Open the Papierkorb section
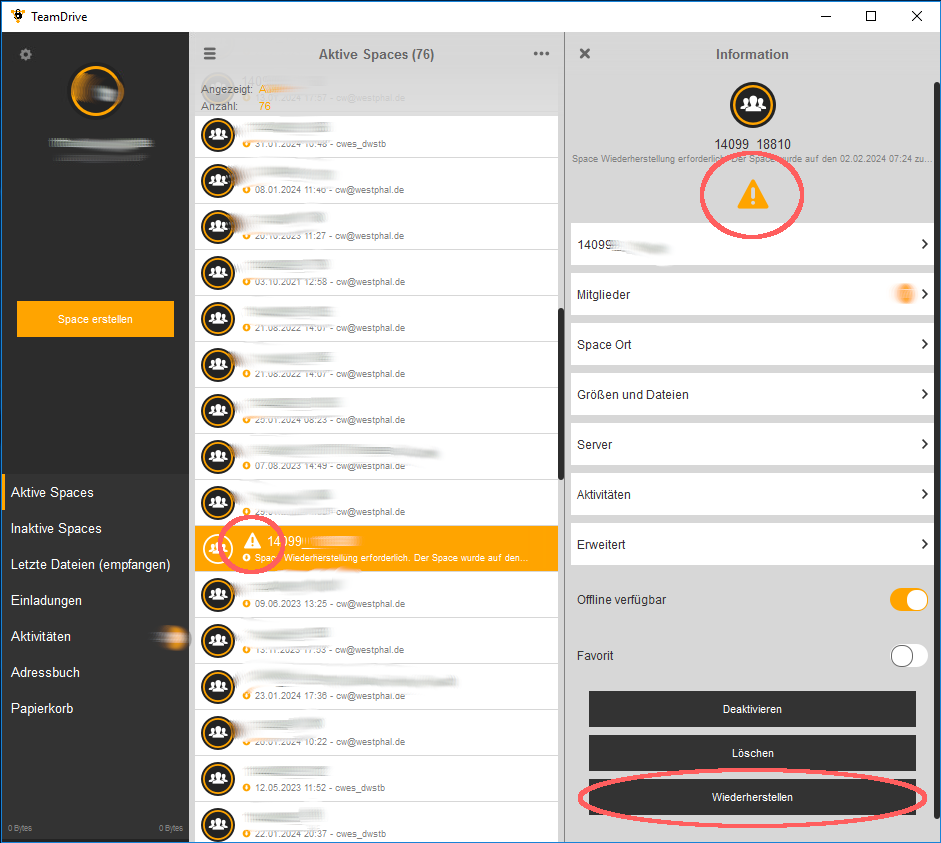Viewport: 941px width, 843px height. coord(42,708)
